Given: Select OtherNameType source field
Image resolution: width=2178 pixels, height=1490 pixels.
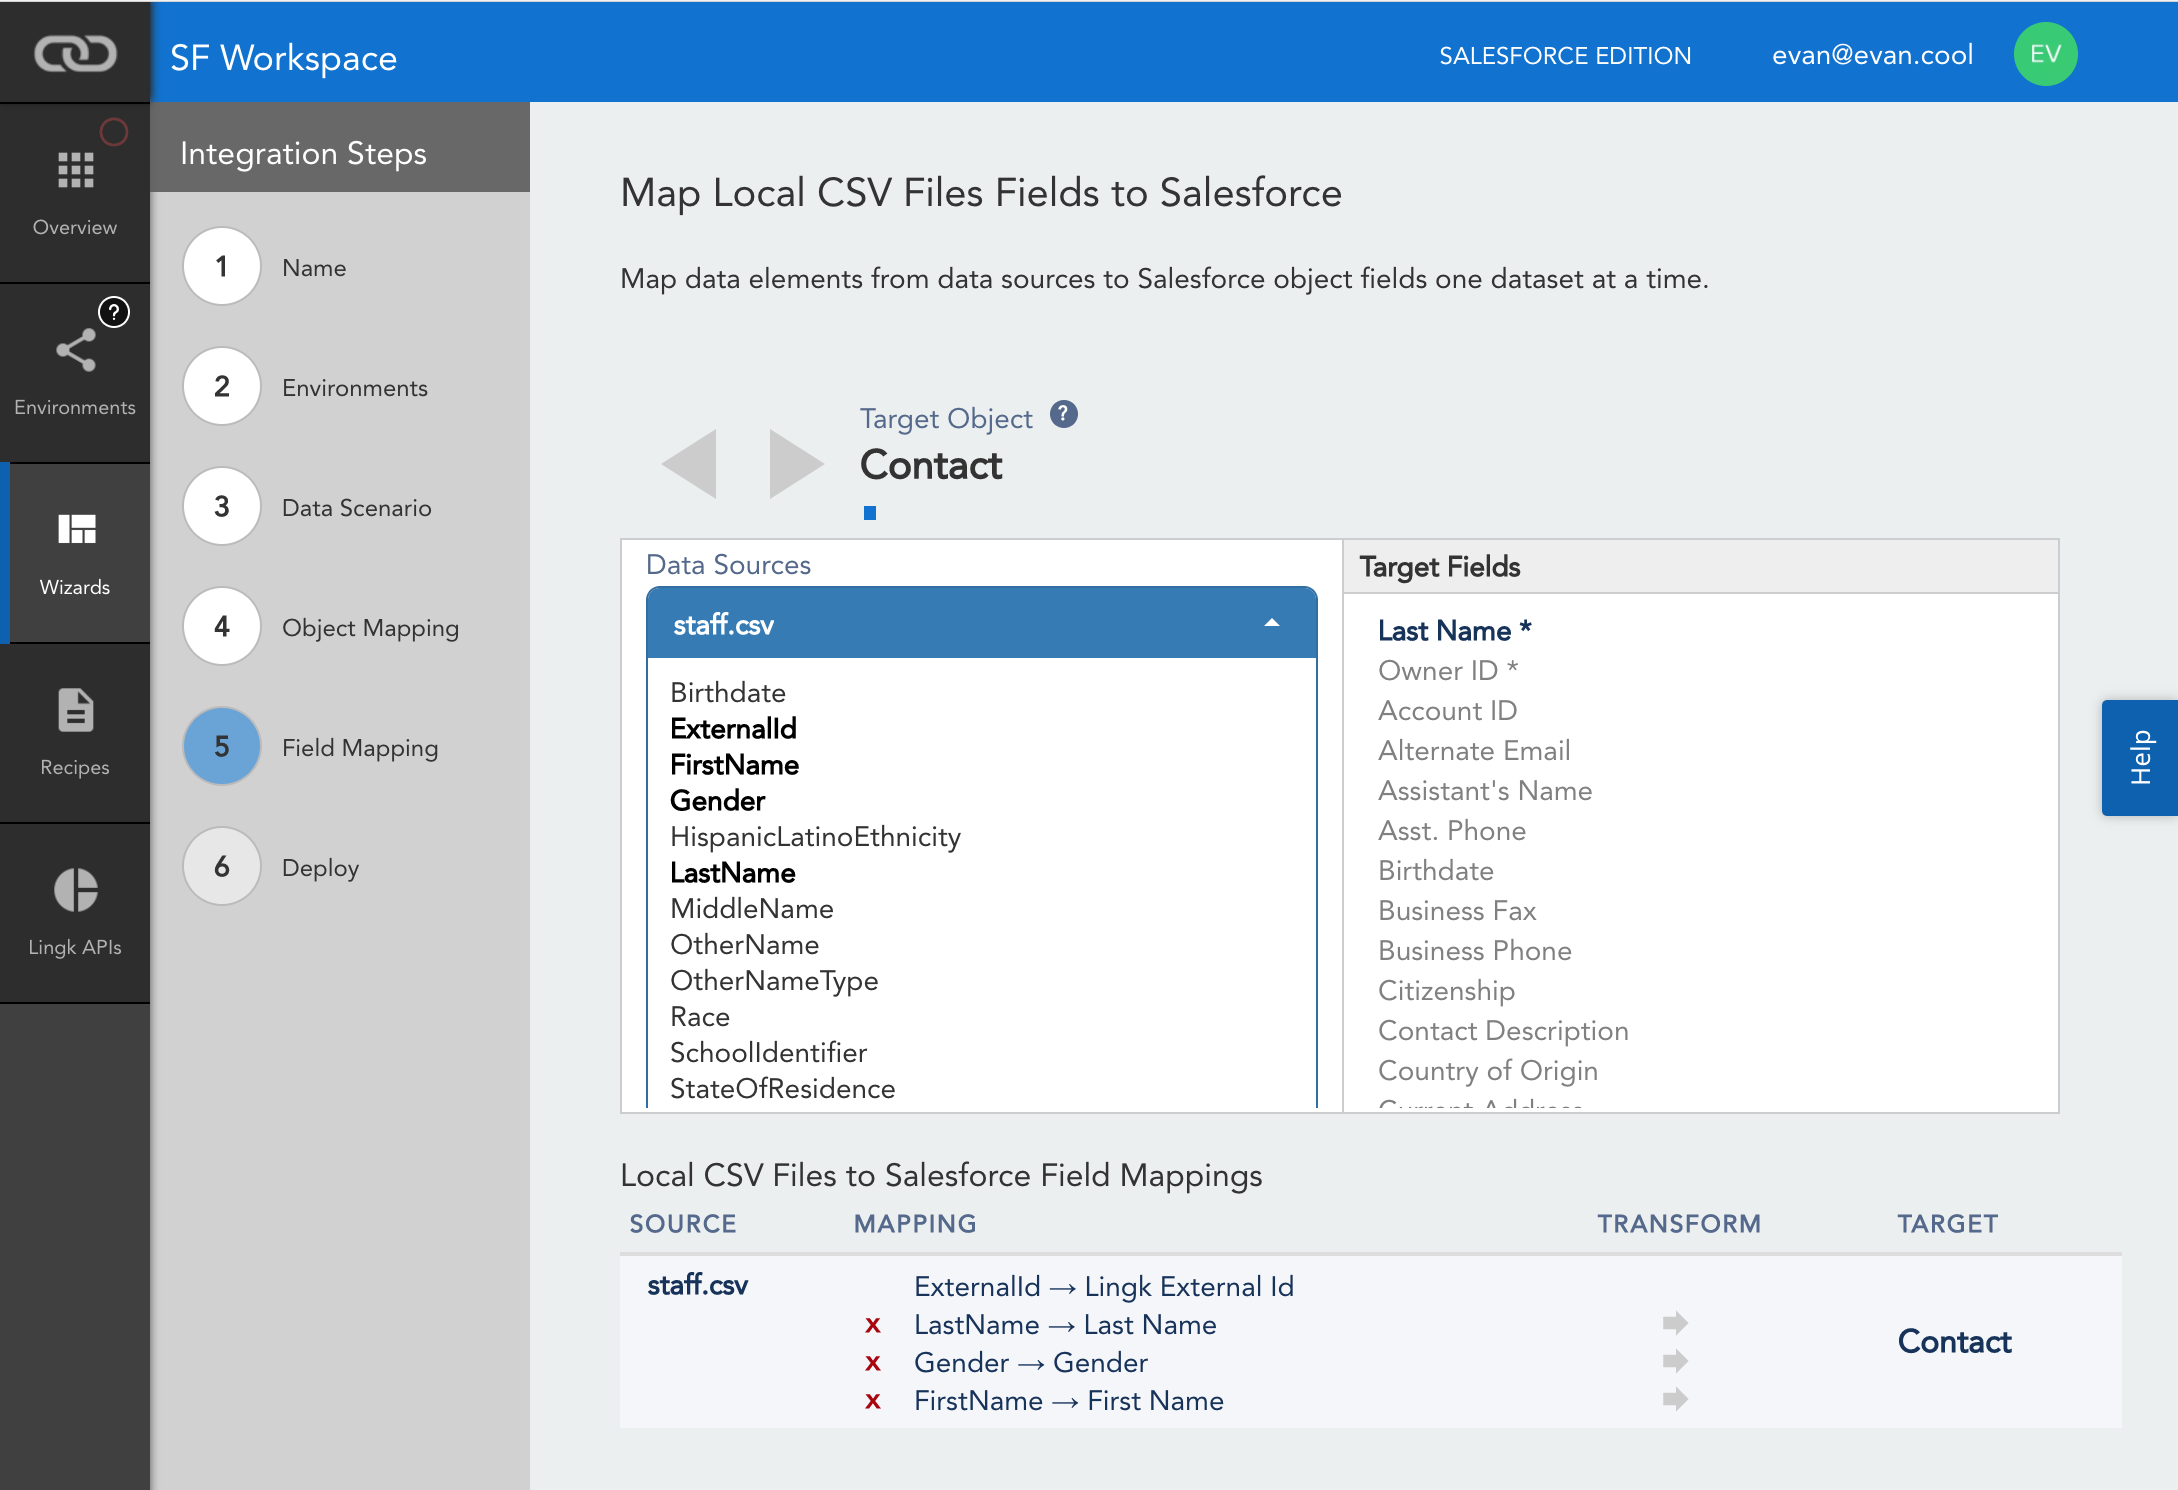Looking at the screenshot, I should (774, 980).
